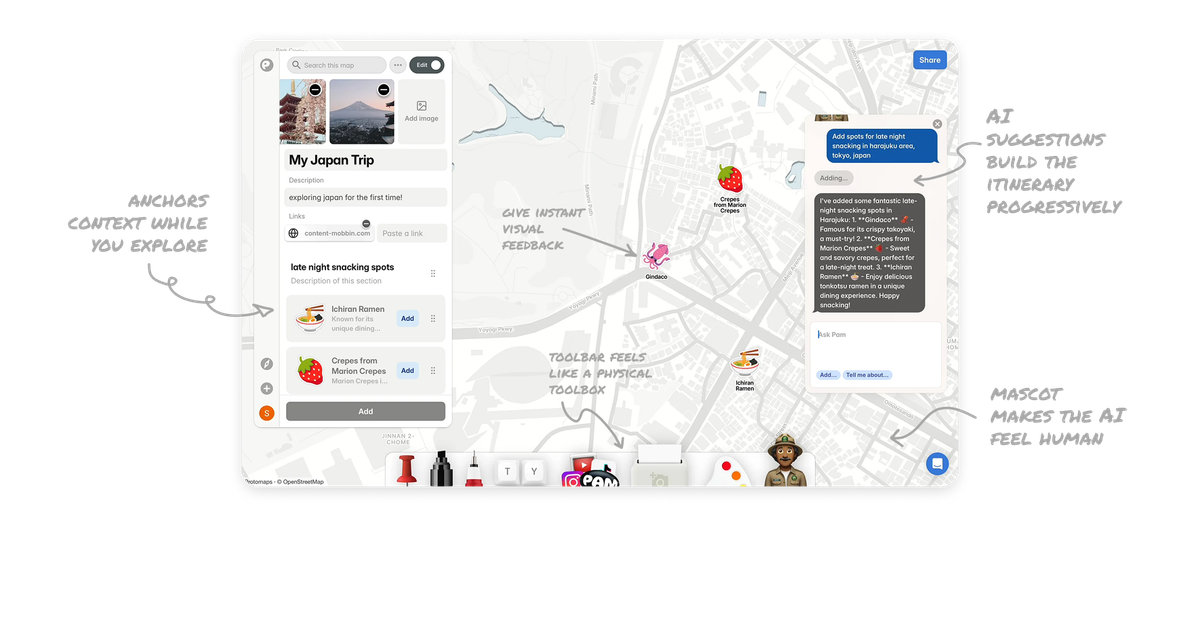Grab drag handle of late night snacking section
The image size is (1200, 630).
tap(433, 273)
